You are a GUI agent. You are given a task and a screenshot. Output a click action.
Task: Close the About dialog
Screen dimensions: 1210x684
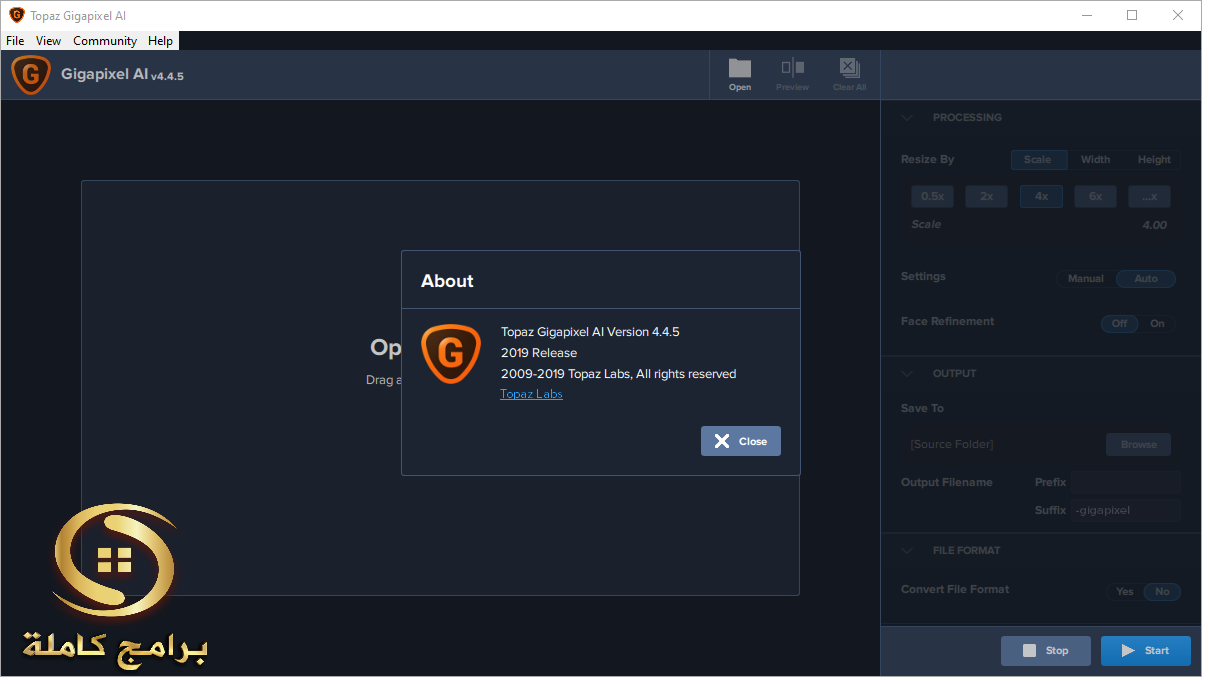tap(741, 441)
